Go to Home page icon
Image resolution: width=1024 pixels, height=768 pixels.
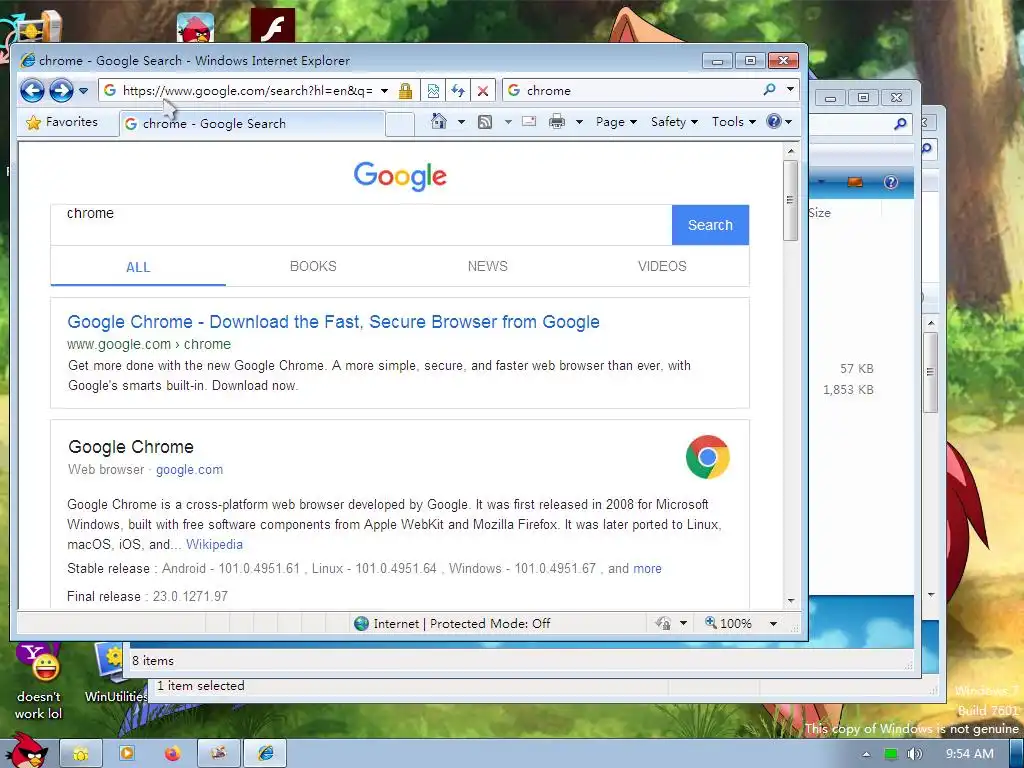pos(439,121)
